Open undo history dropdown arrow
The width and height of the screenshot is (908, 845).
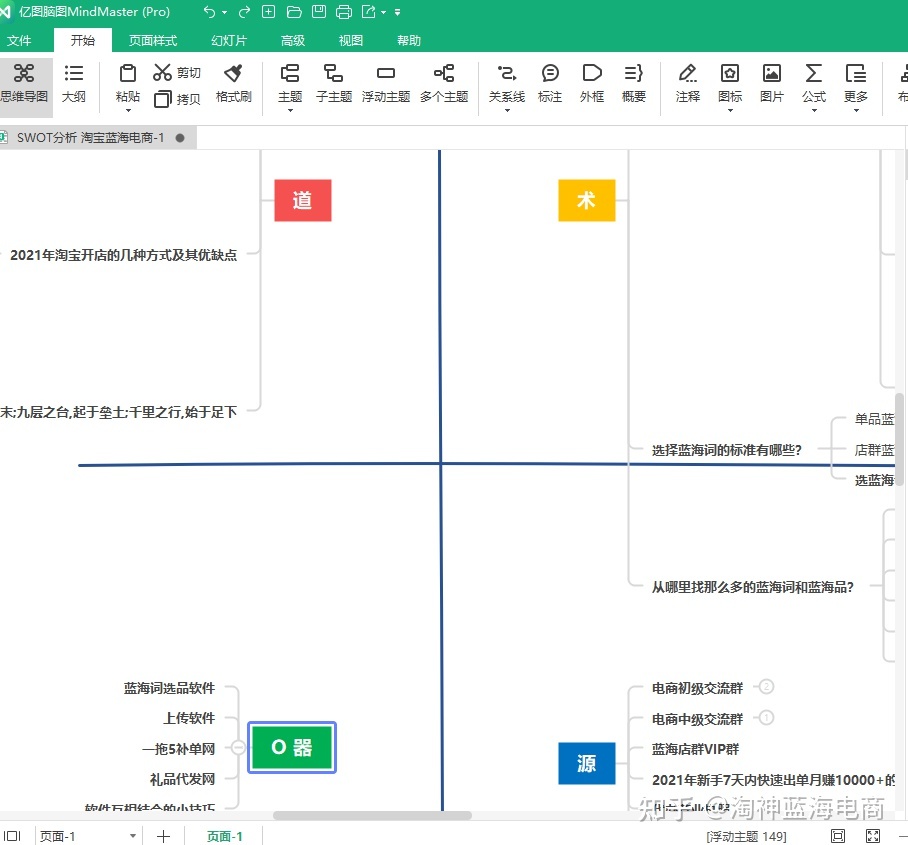tap(224, 12)
